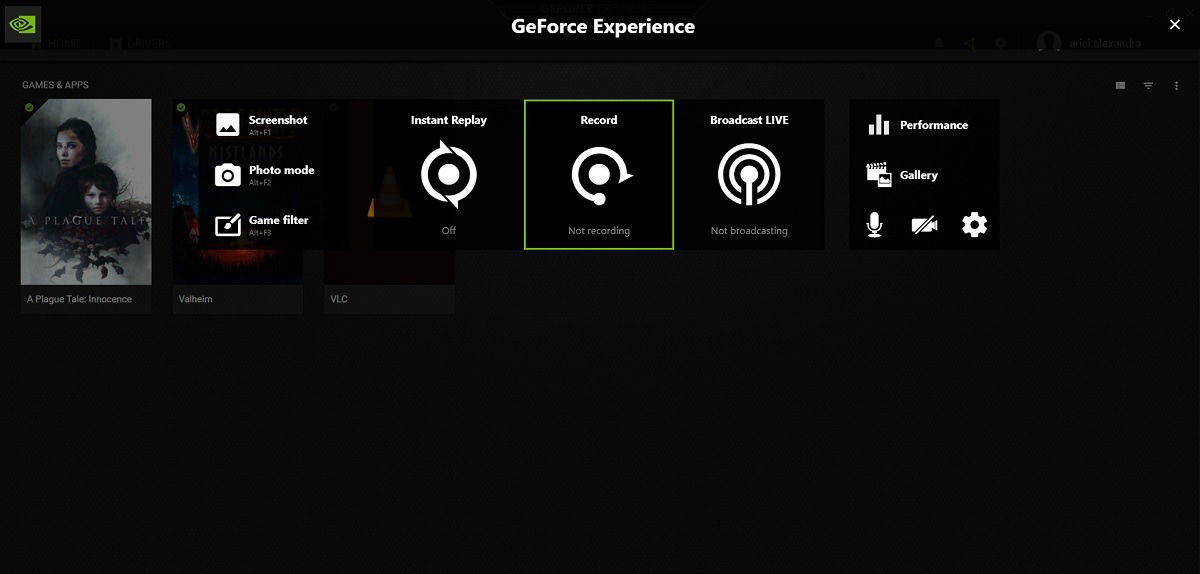Click the Photo mode label
Image resolution: width=1200 pixels, height=574 pixels.
click(x=281, y=170)
